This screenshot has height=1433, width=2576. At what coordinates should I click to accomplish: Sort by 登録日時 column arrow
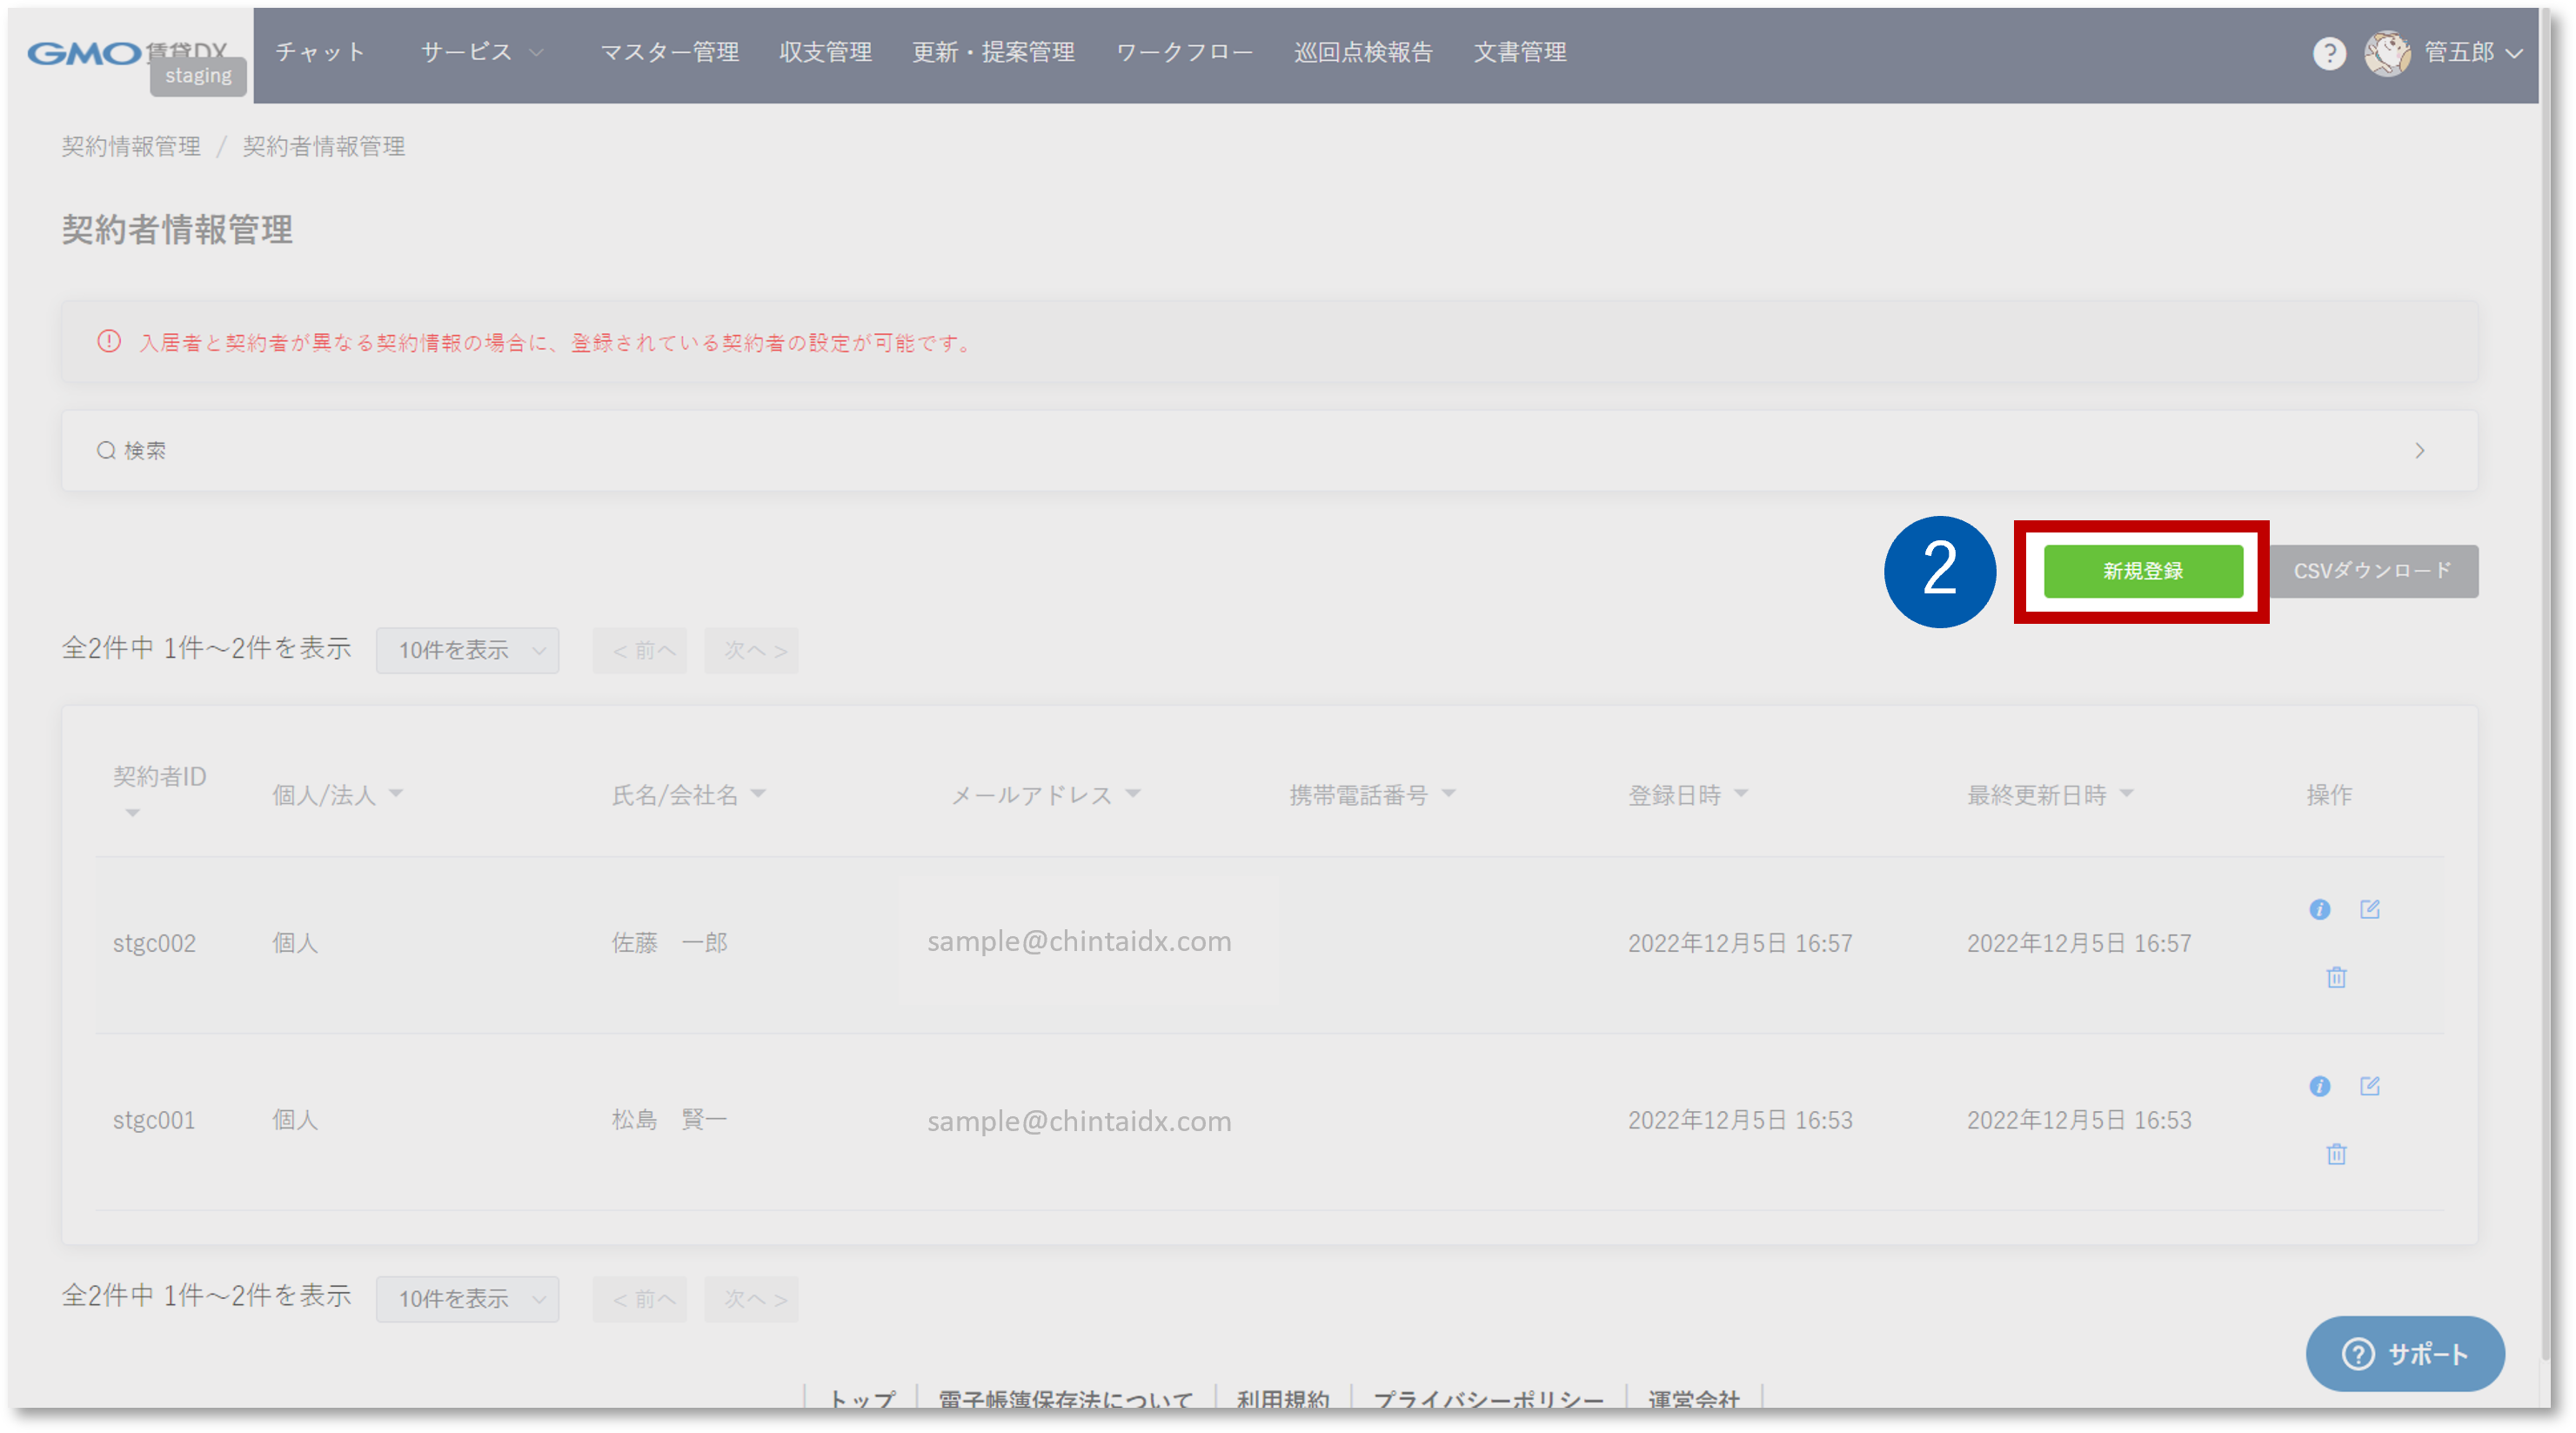coord(1741,794)
